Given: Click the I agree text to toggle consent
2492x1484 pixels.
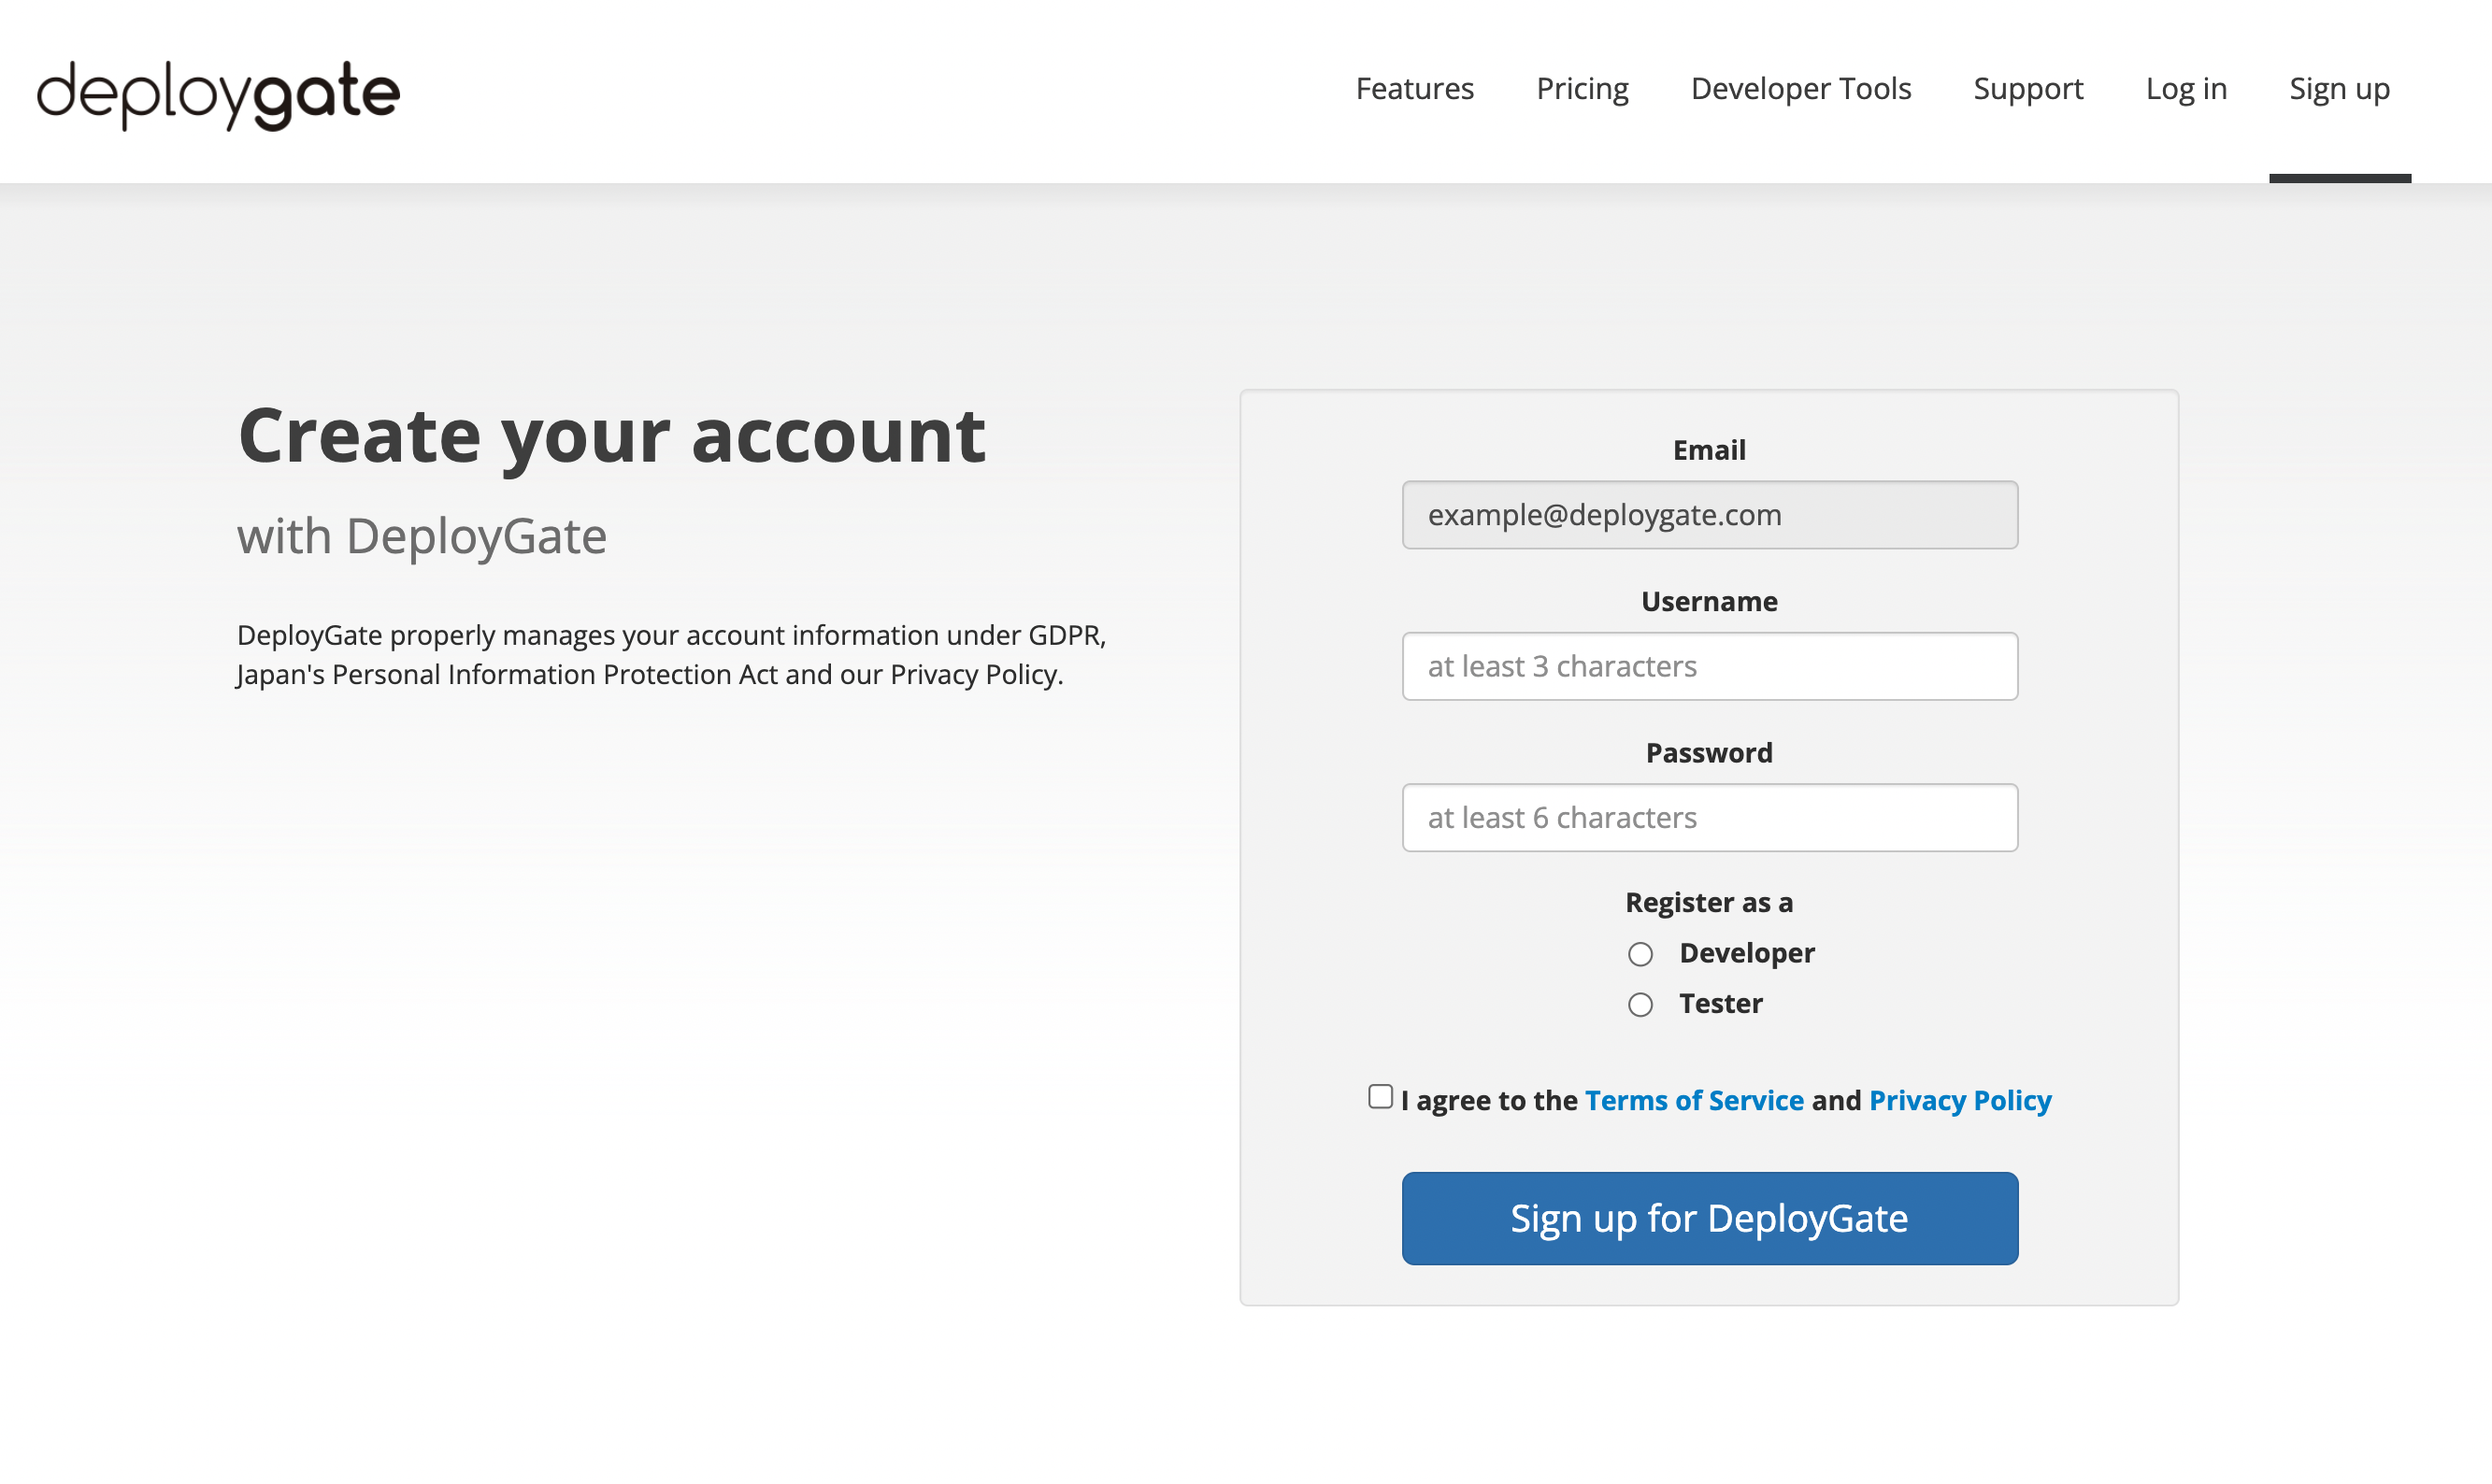Looking at the screenshot, I should coord(1488,1100).
